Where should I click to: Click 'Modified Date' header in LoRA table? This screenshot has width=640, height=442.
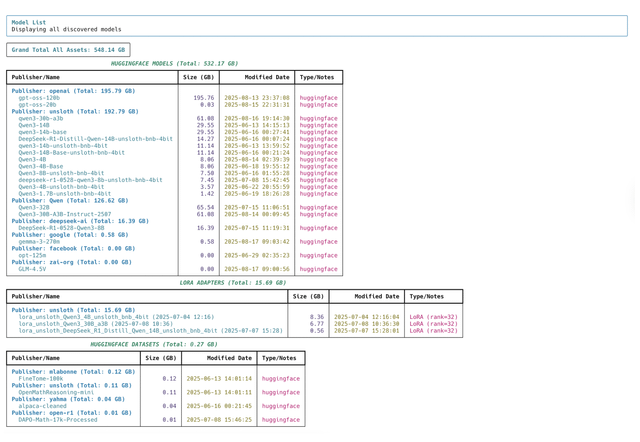click(377, 297)
